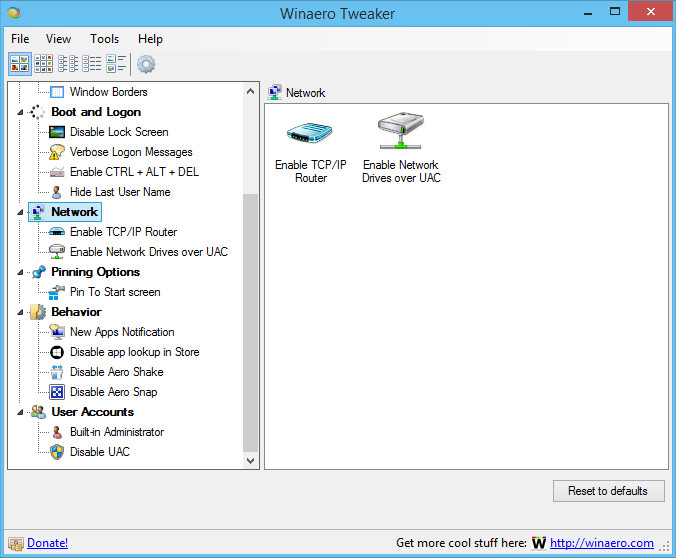Click the Winaero W logo icon
The width and height of the screenshot is (676, 558).
click(x=539, y=543)
